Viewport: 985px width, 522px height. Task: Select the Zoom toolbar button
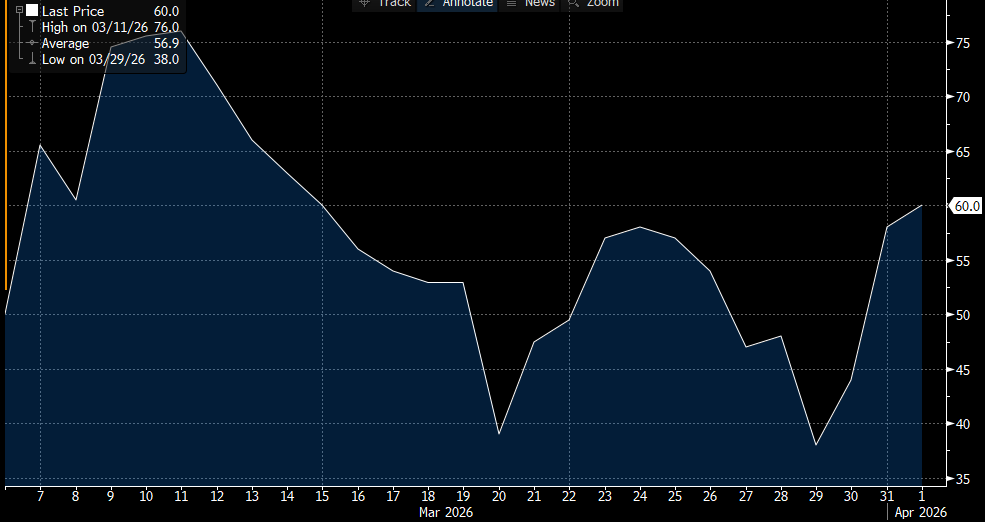click(592, 4)
